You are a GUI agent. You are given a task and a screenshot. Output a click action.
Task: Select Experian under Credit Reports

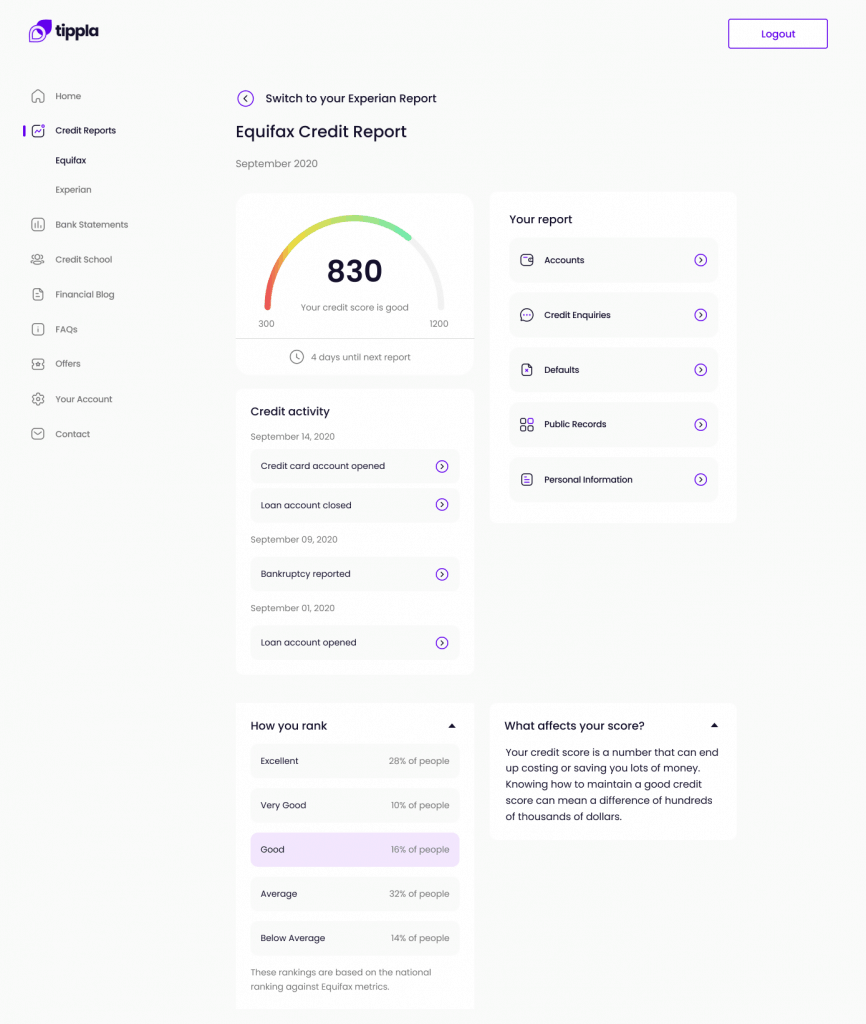point(73,190)
